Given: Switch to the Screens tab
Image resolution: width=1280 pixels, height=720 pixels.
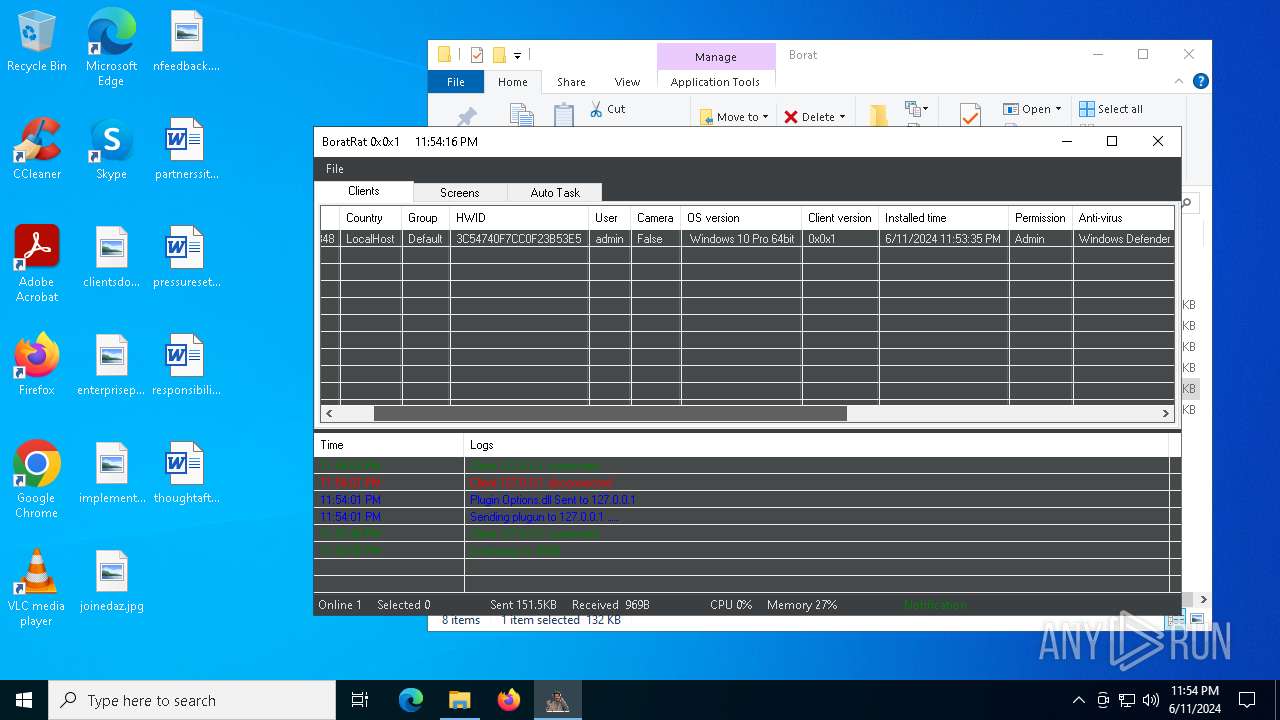Looking at the screenshot, I should (459, 192).
